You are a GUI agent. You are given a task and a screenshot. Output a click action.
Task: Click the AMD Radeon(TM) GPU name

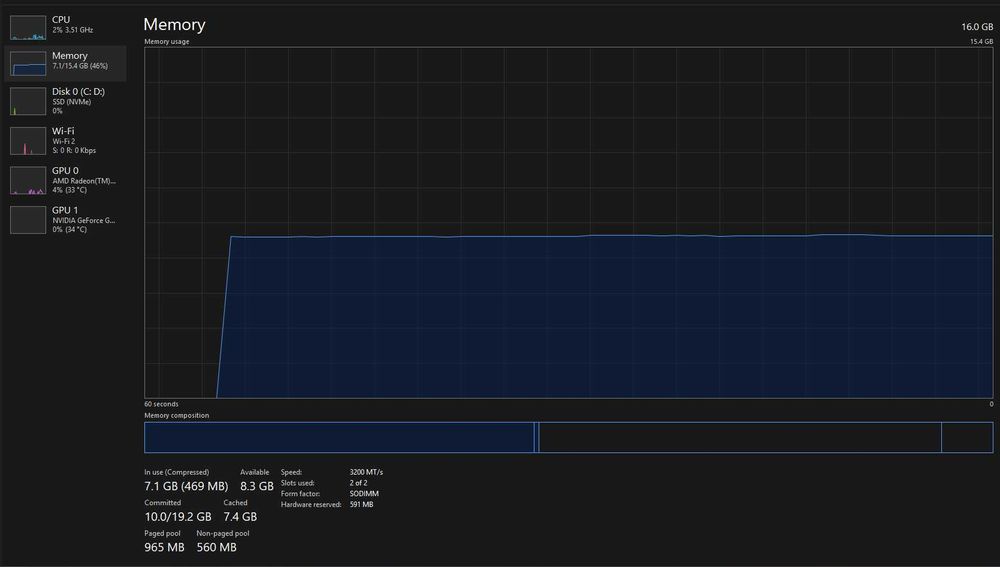pyautogui.click(x=84, y=181)
